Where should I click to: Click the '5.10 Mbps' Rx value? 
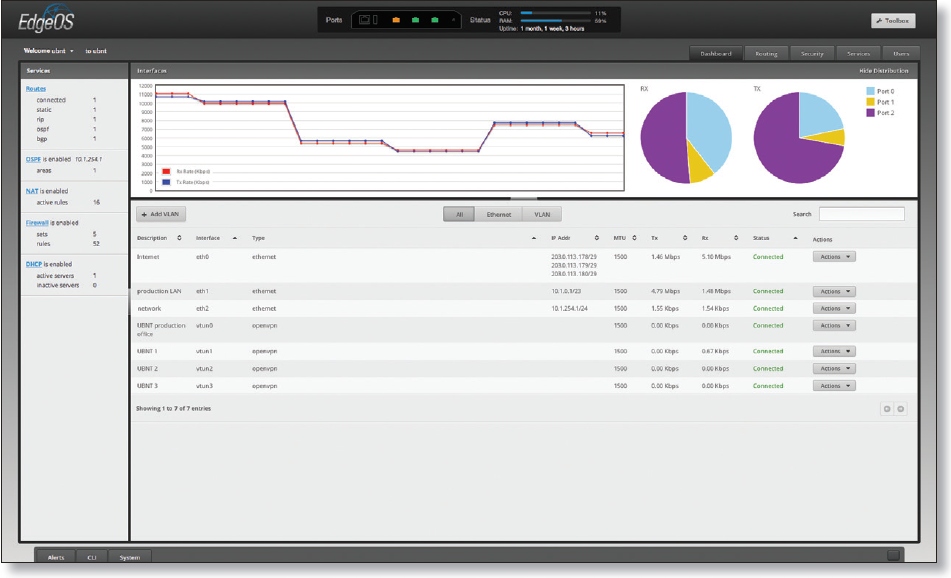pos(716,257)
